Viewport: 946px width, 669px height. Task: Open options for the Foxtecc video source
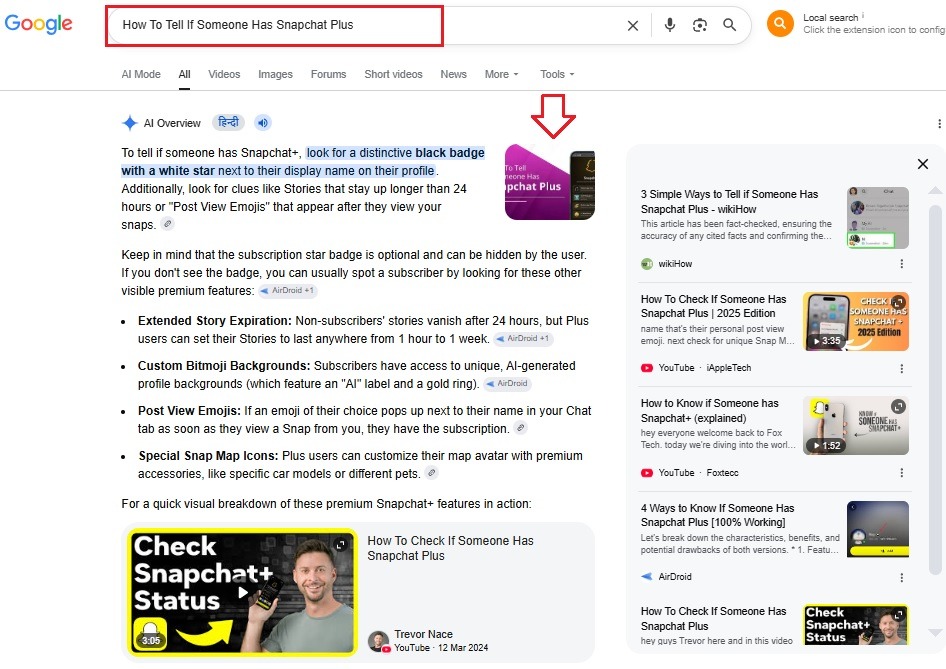pos(901,473)
